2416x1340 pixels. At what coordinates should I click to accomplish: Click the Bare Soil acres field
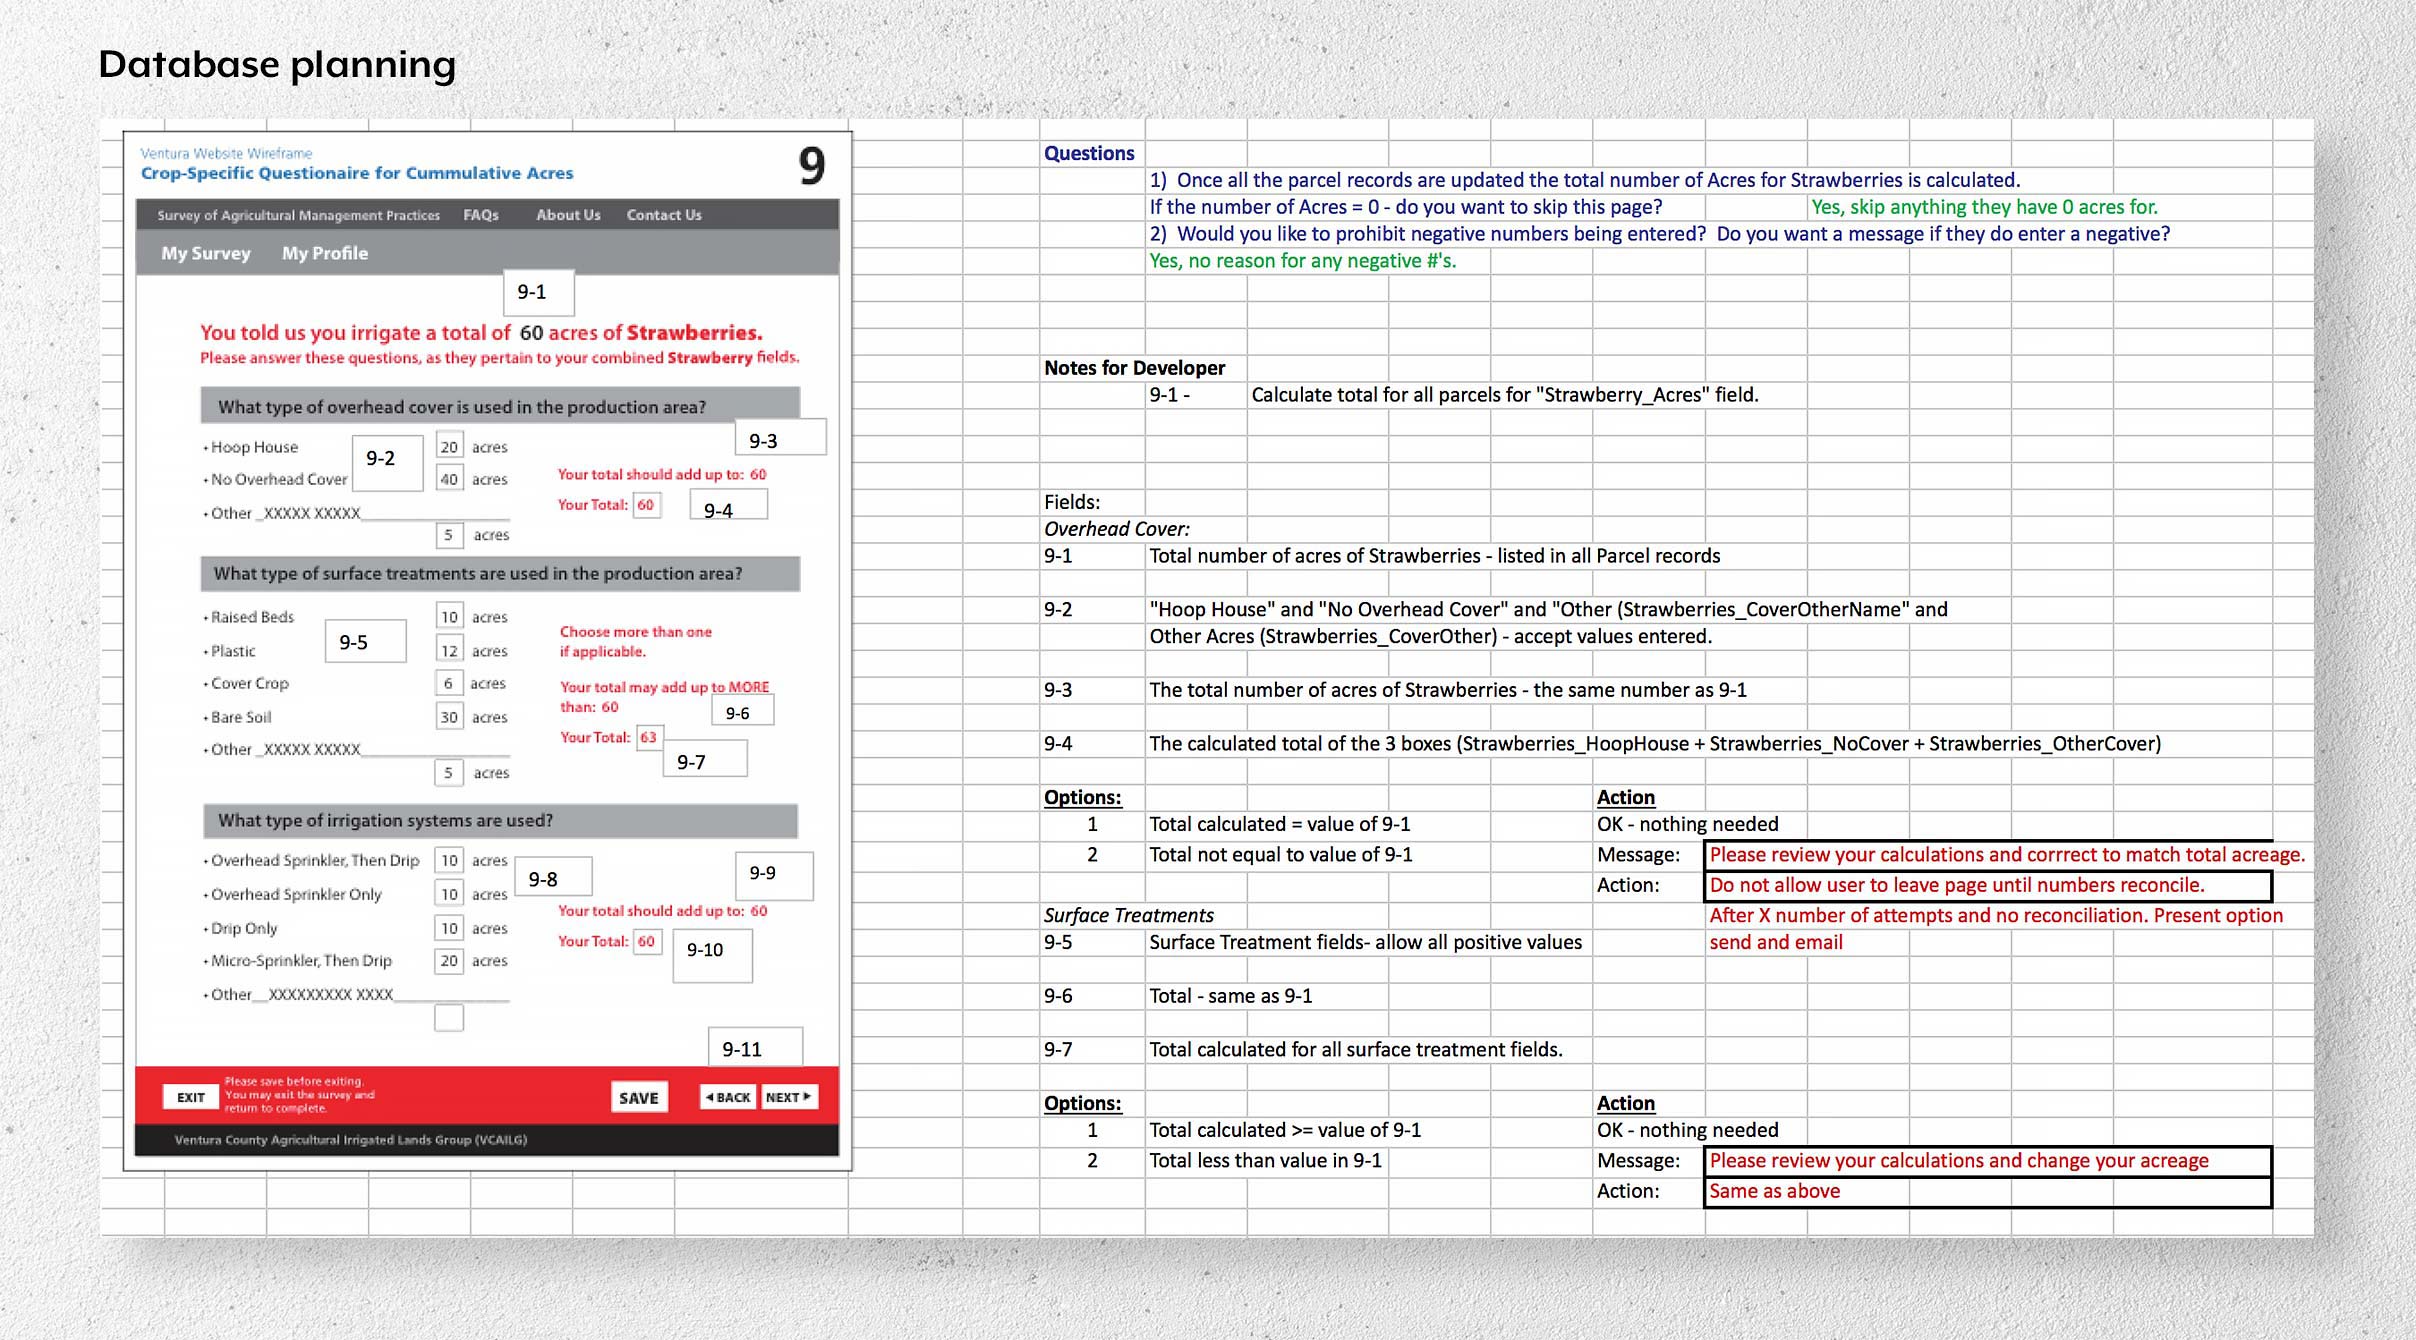[x=450, y=716]
